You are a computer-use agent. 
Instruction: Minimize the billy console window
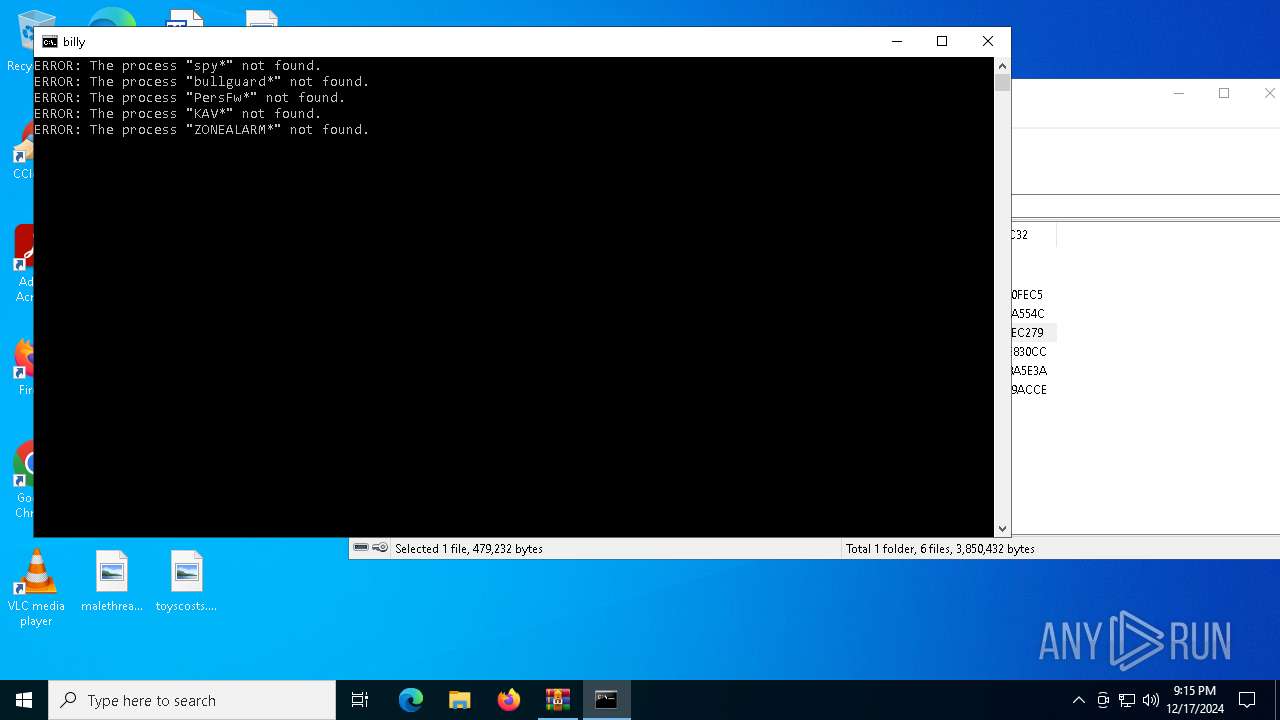click(x=896, y=41)
